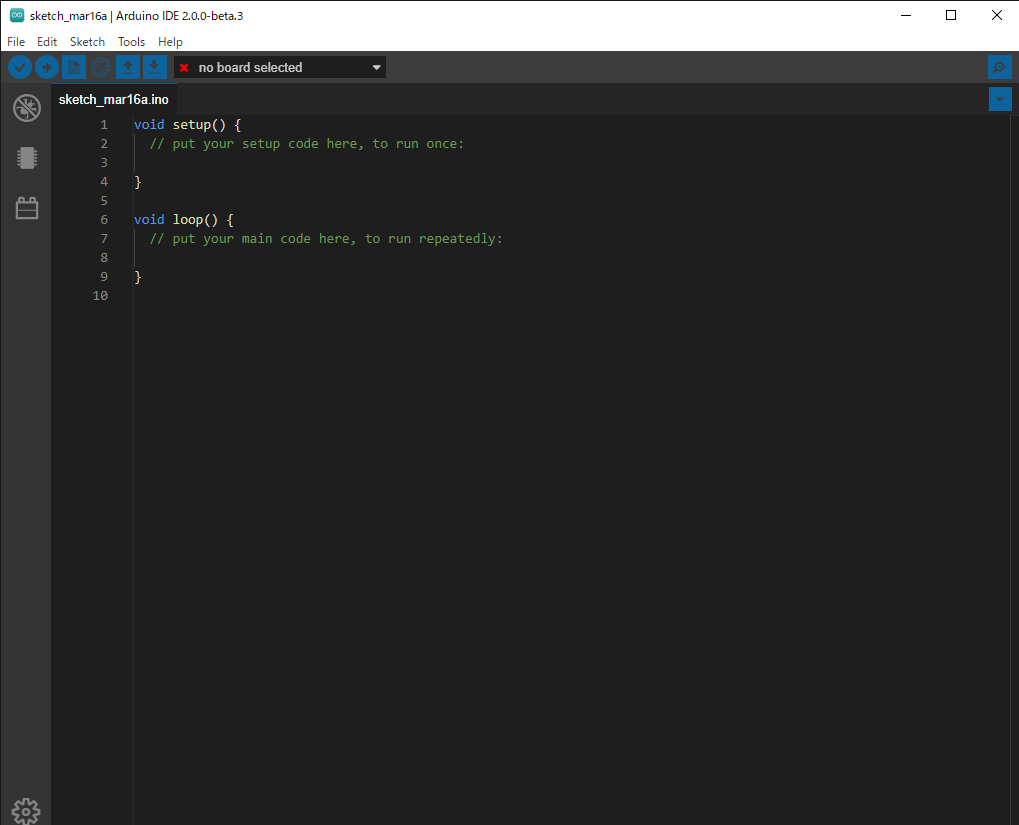Click the Open sketch up-arrow icon
This screenshot has width=1019, height=825.
(128, 67)
